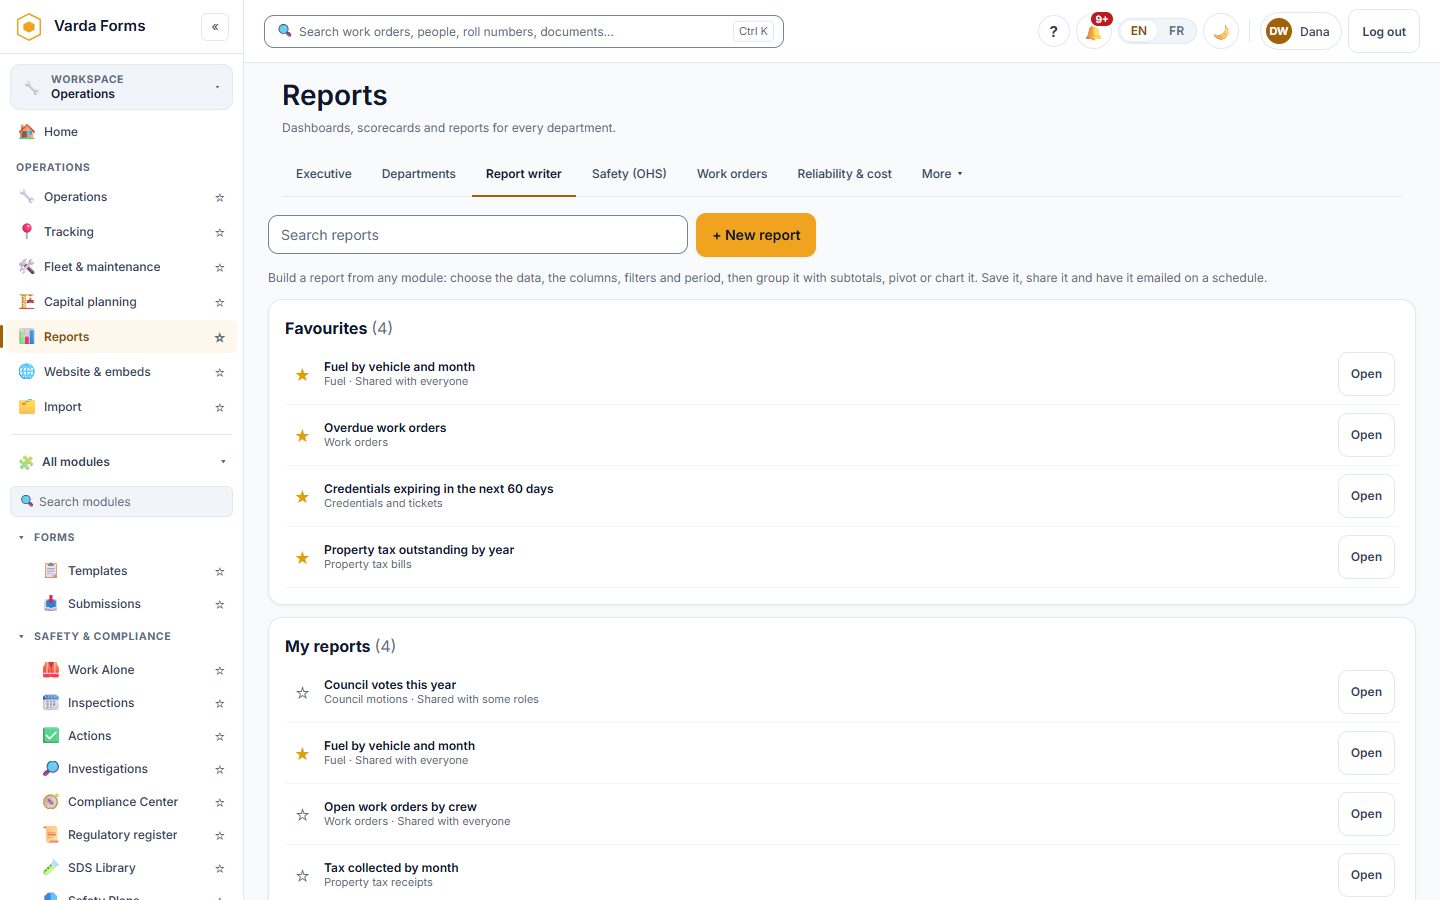Click the DW user avatar
Screen dimensions: 1440x900
click(1279, 31)
